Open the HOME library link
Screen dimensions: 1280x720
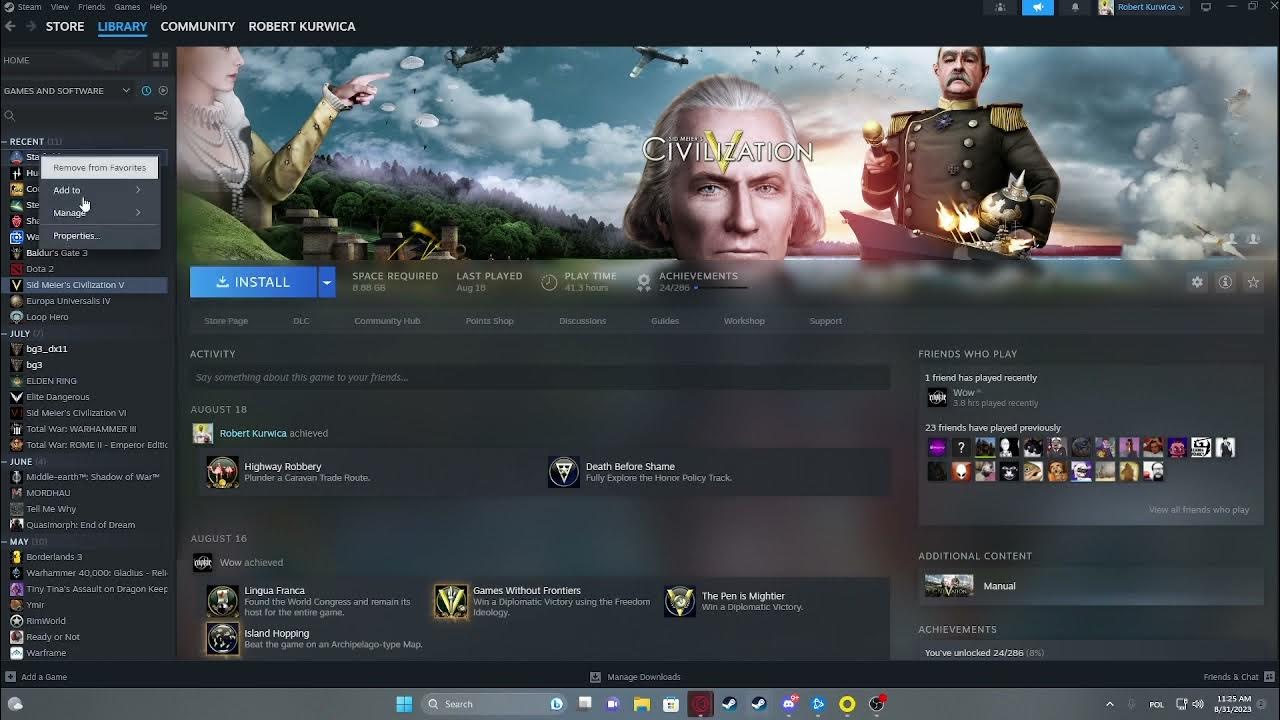(17, 60)
